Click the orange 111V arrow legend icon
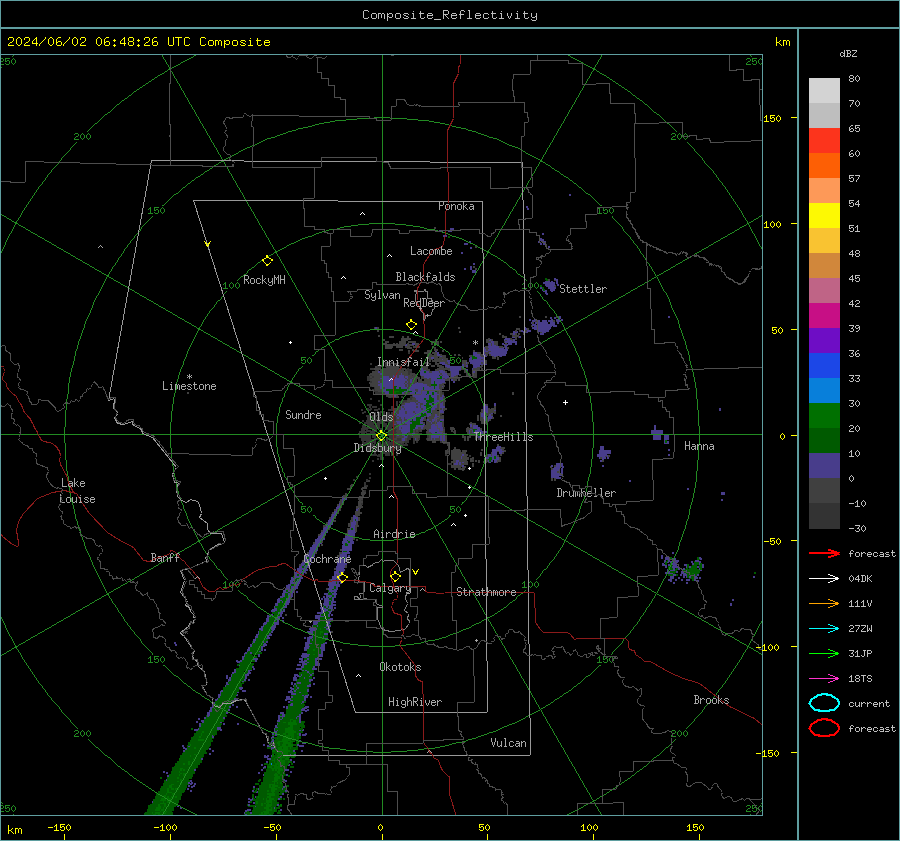 824,603
